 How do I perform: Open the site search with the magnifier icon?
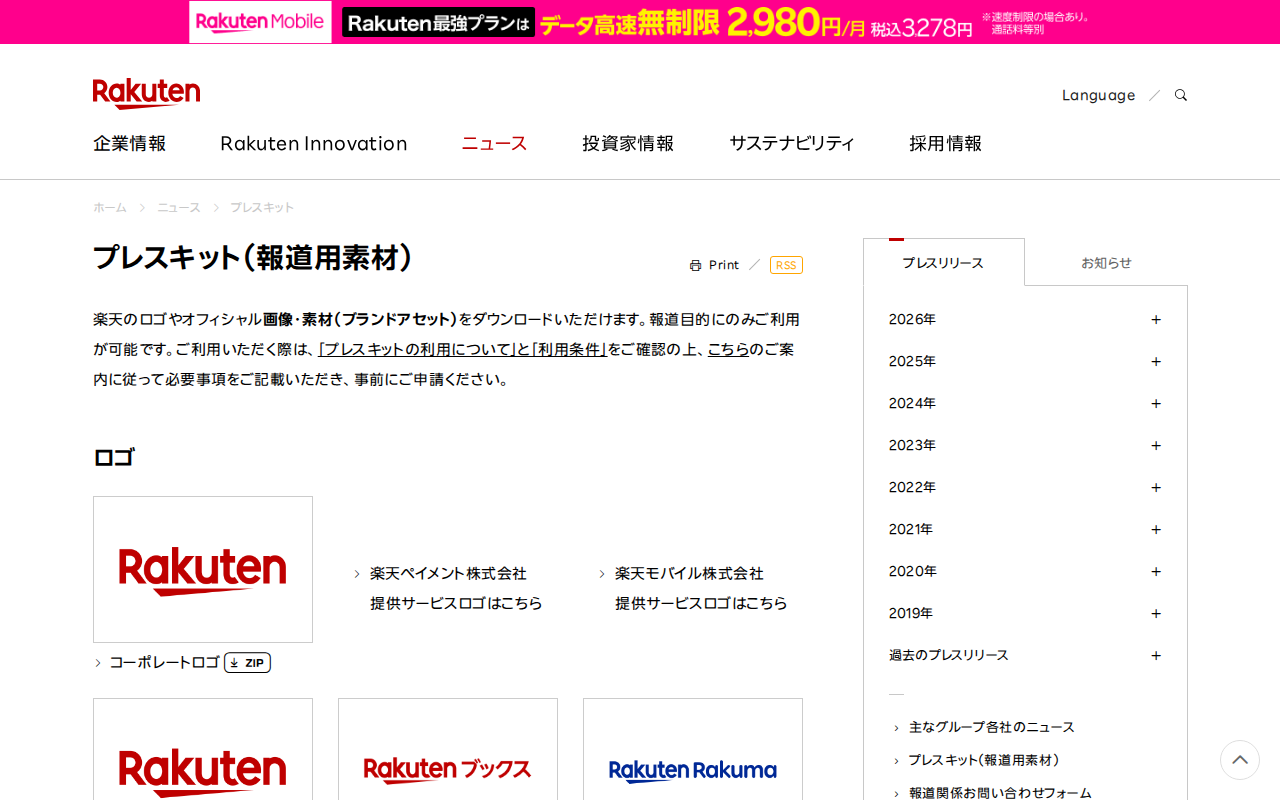(x=1180, y=94)
